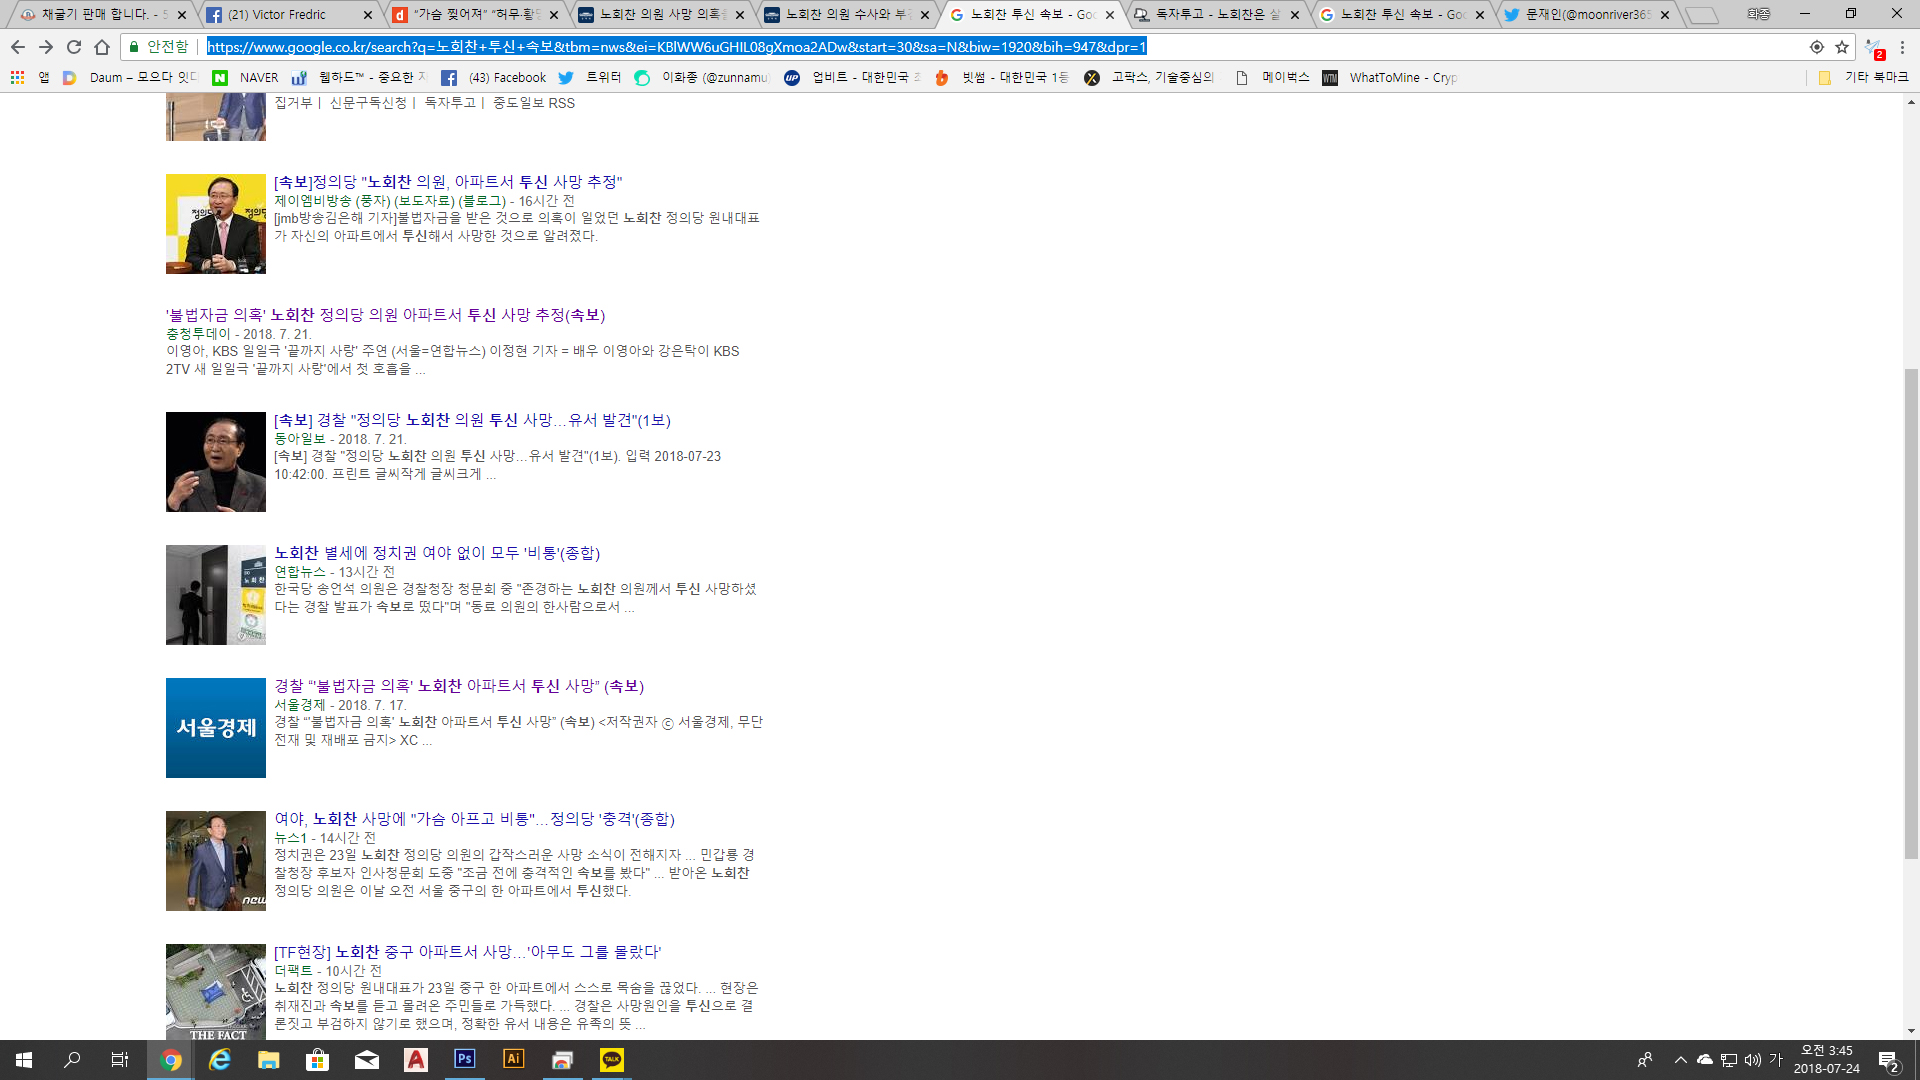Screen dimensions: 1920x1080
Task: Switch to the 문재인 Twitter tab
Action: 1585,14
